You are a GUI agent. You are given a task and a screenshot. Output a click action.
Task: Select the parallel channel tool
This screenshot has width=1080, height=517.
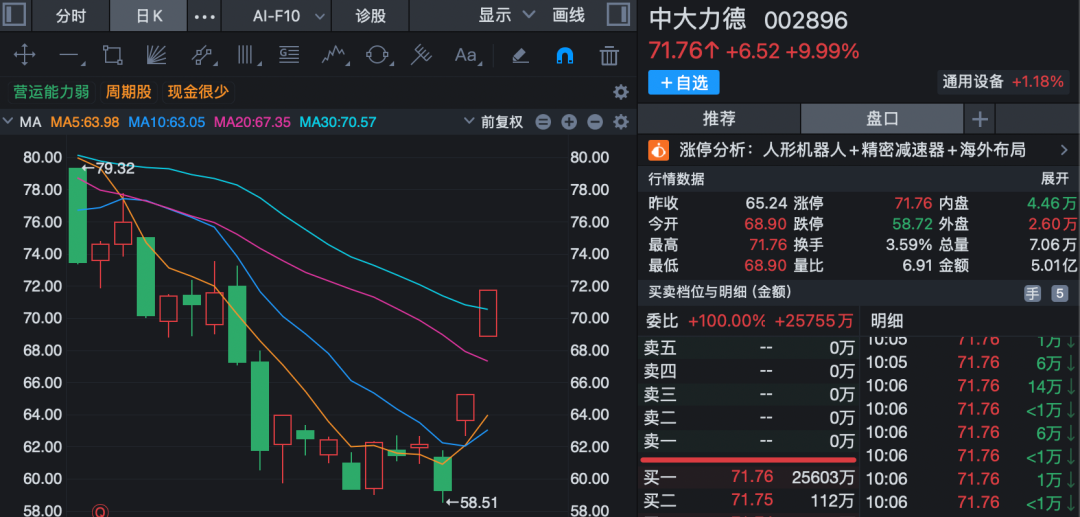point(202,55)
